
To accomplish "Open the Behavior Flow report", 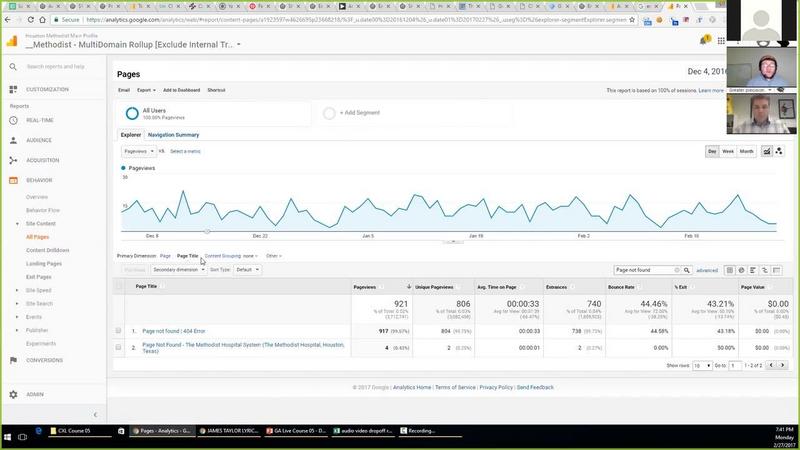I will [x=43, y=211].
